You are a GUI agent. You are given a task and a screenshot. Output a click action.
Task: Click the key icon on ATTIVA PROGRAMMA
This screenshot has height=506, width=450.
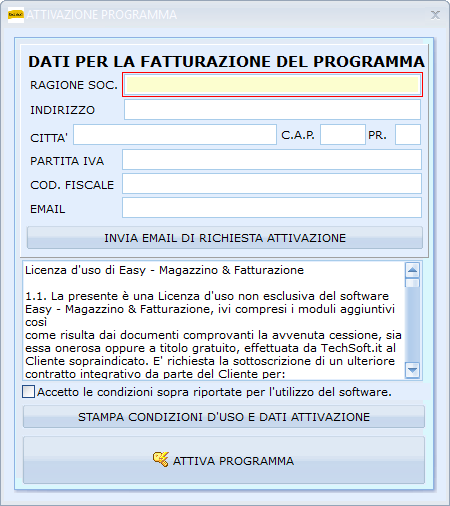pyautogui.click(x=161, y=460)
